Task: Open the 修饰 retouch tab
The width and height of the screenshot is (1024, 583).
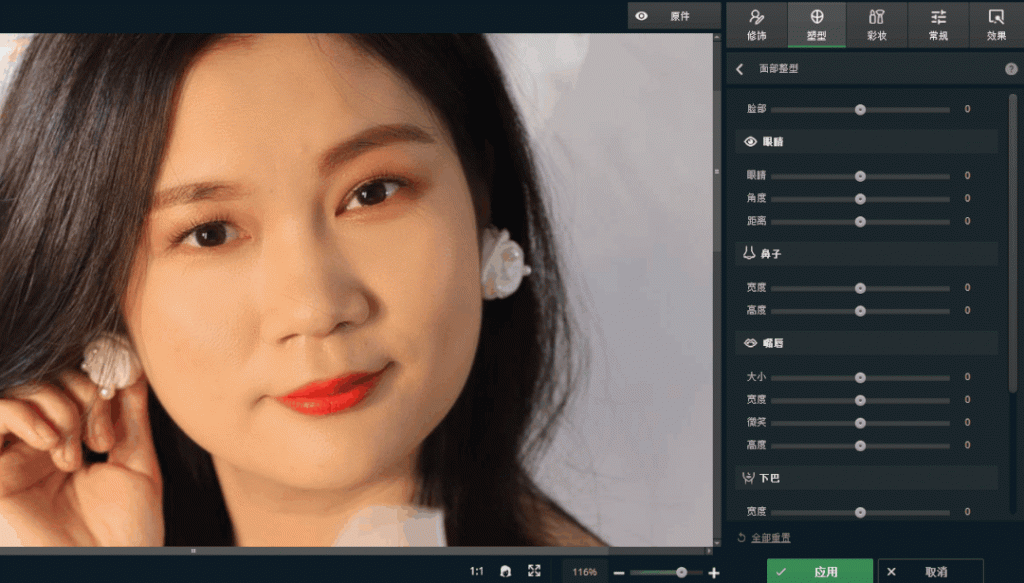Action: click(x=757, y=24)
